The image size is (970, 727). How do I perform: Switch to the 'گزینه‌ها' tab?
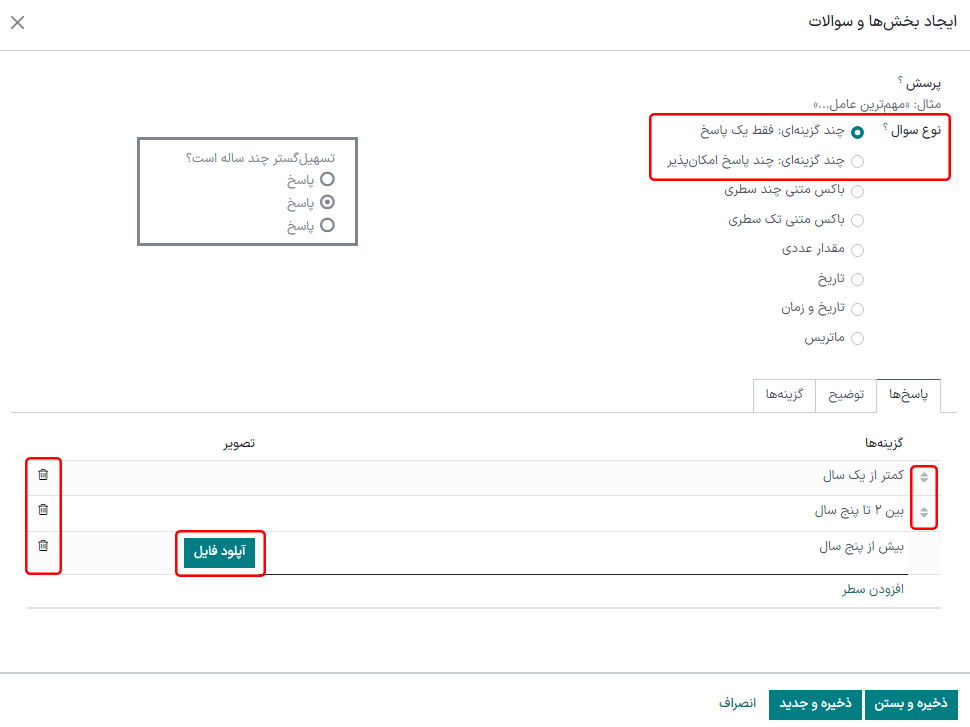785,395
